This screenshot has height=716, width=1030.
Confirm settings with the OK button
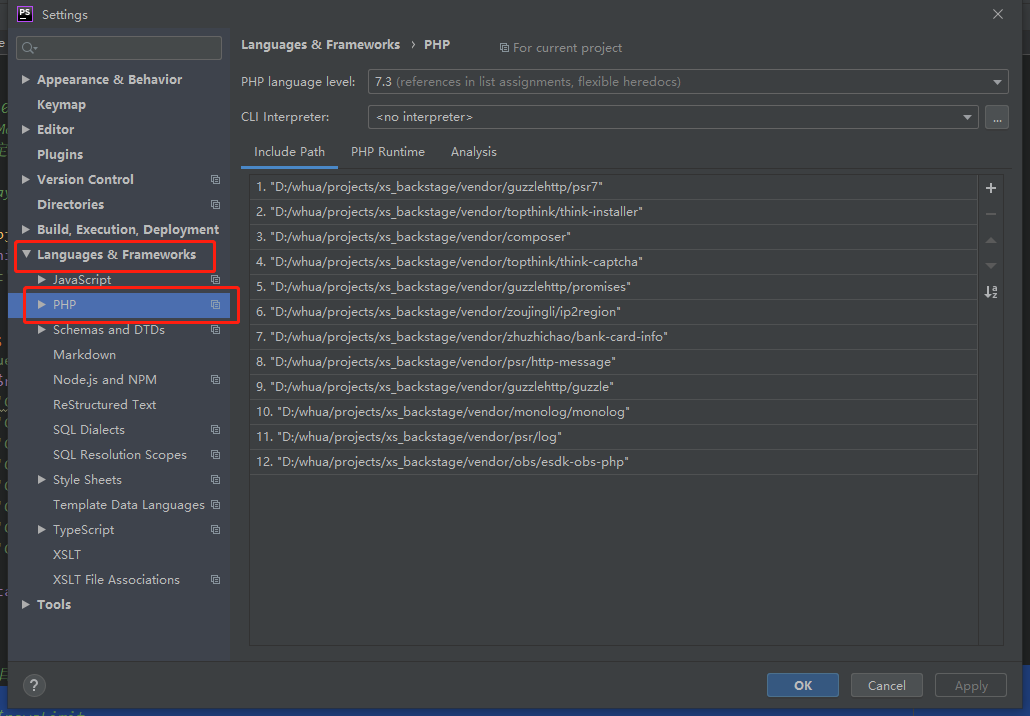[802, 685]
